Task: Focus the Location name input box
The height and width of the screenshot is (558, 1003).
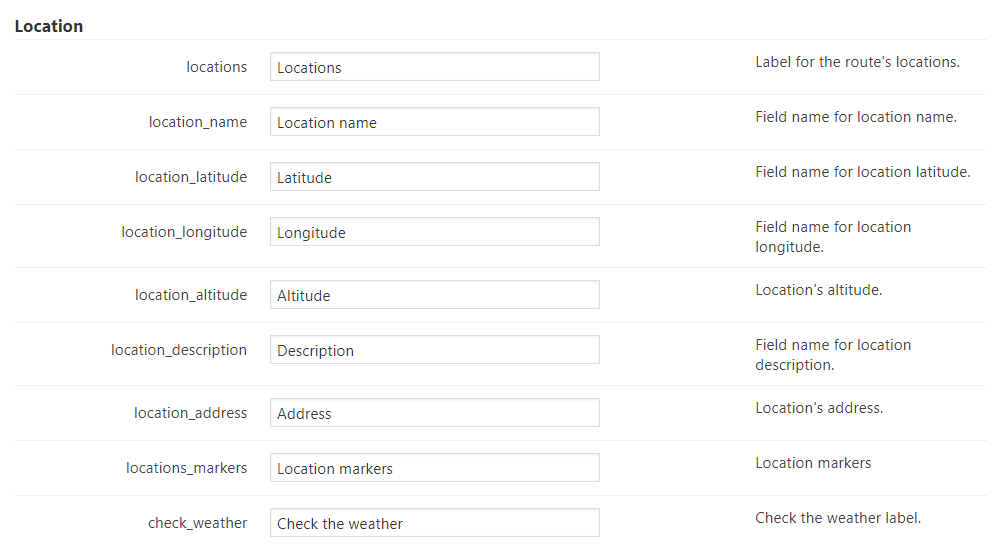Action: (434, 122)
